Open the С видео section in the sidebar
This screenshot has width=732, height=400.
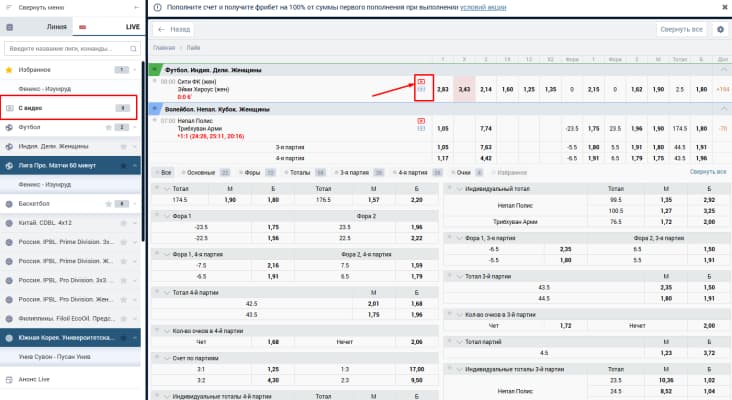pyautogui.click(x=69, y=108)
